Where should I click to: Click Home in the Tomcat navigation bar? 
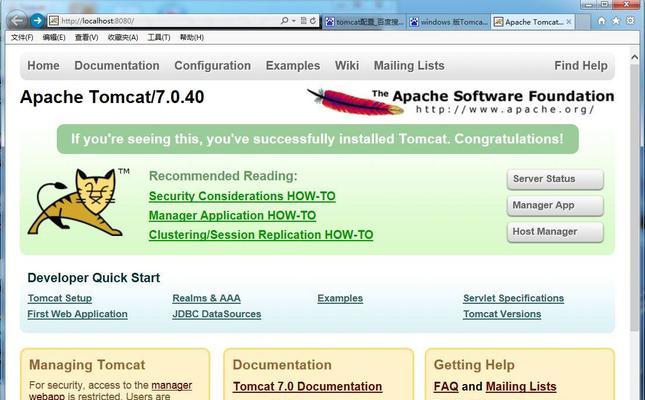(43, 65)
